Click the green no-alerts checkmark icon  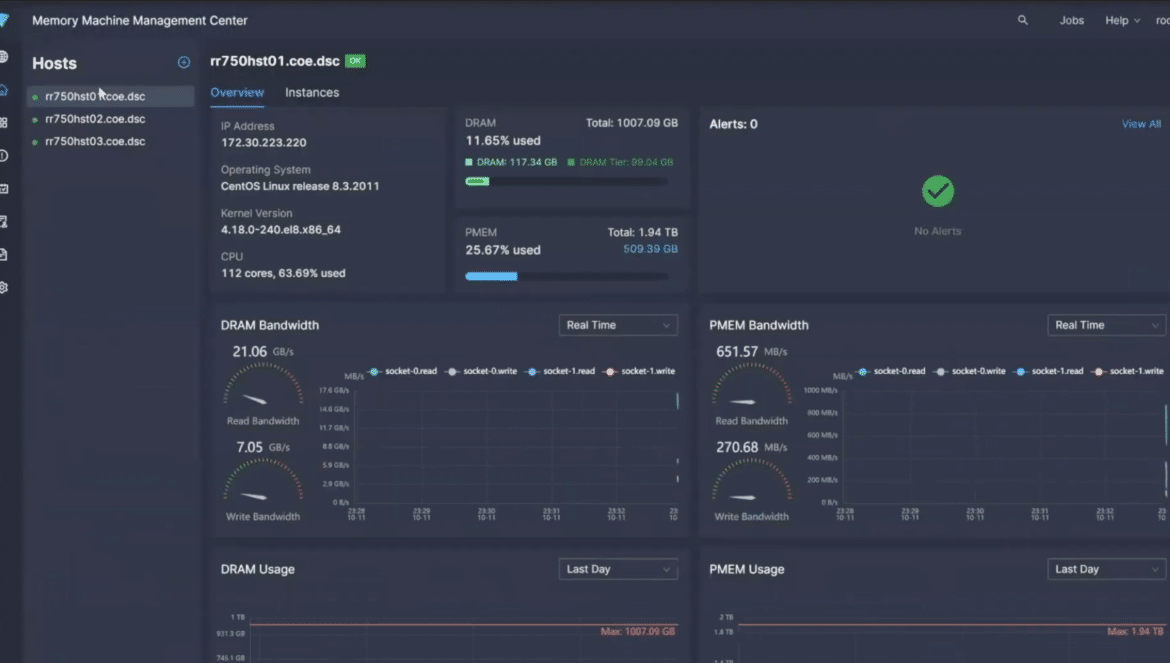pyautogui.click(x=937, y=191)
